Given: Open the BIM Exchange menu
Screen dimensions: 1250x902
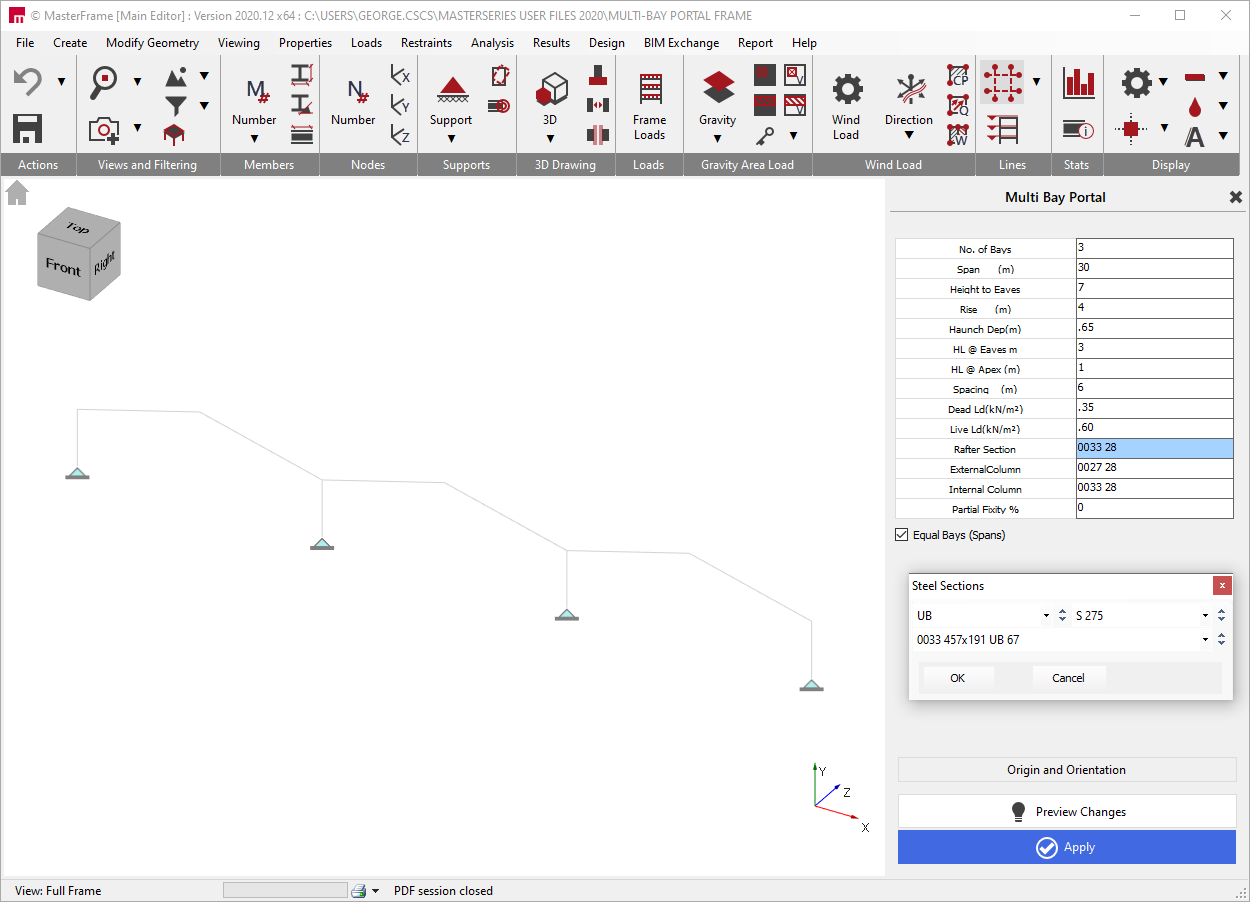Looking at the screenshot, I should pyautogui.click(x=681, y=43).
